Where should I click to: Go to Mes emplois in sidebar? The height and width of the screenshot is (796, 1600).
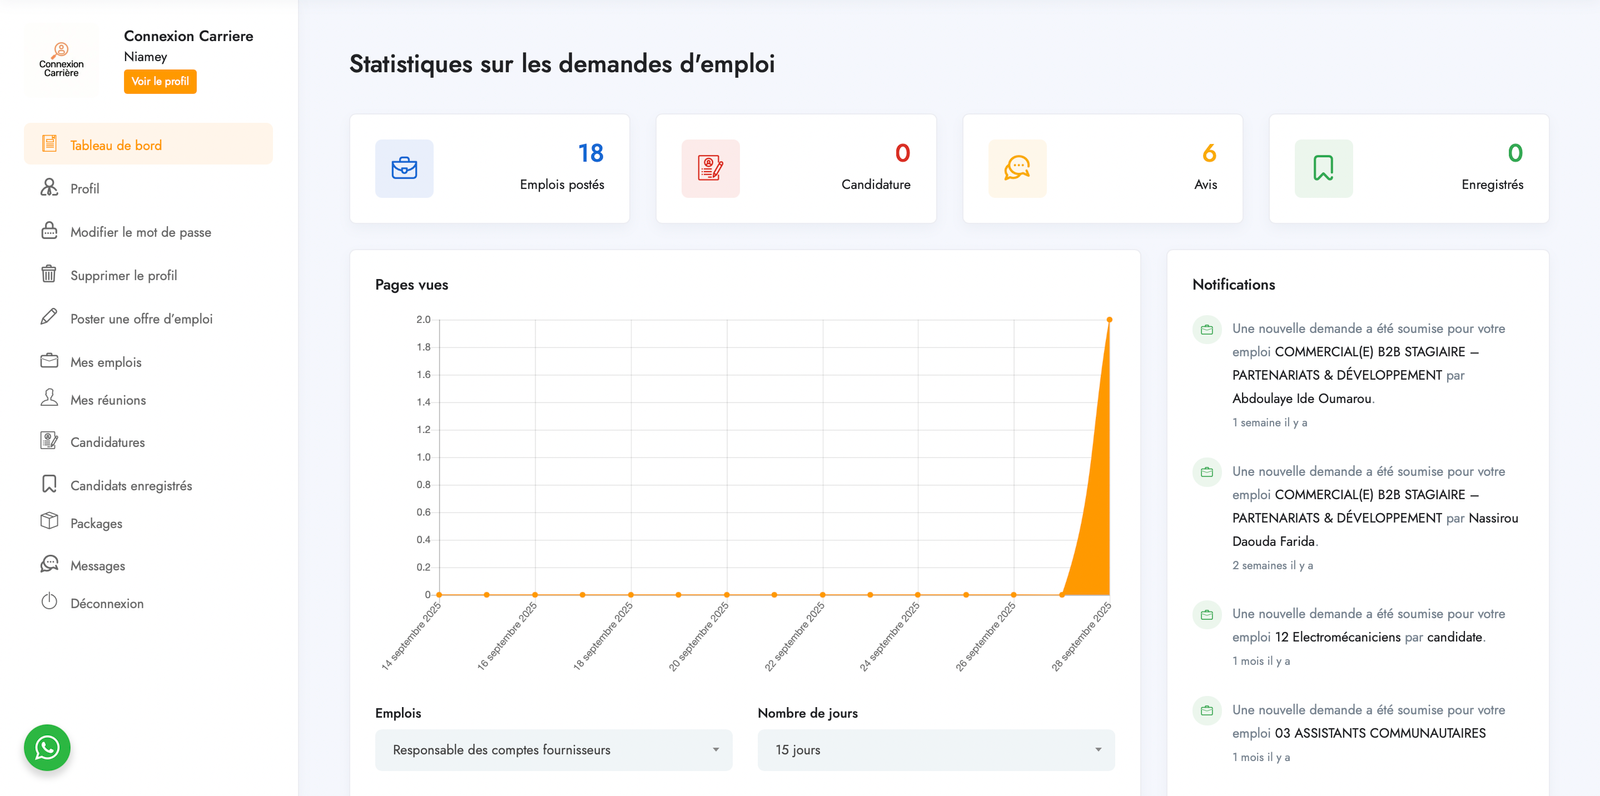pos(106,362)
